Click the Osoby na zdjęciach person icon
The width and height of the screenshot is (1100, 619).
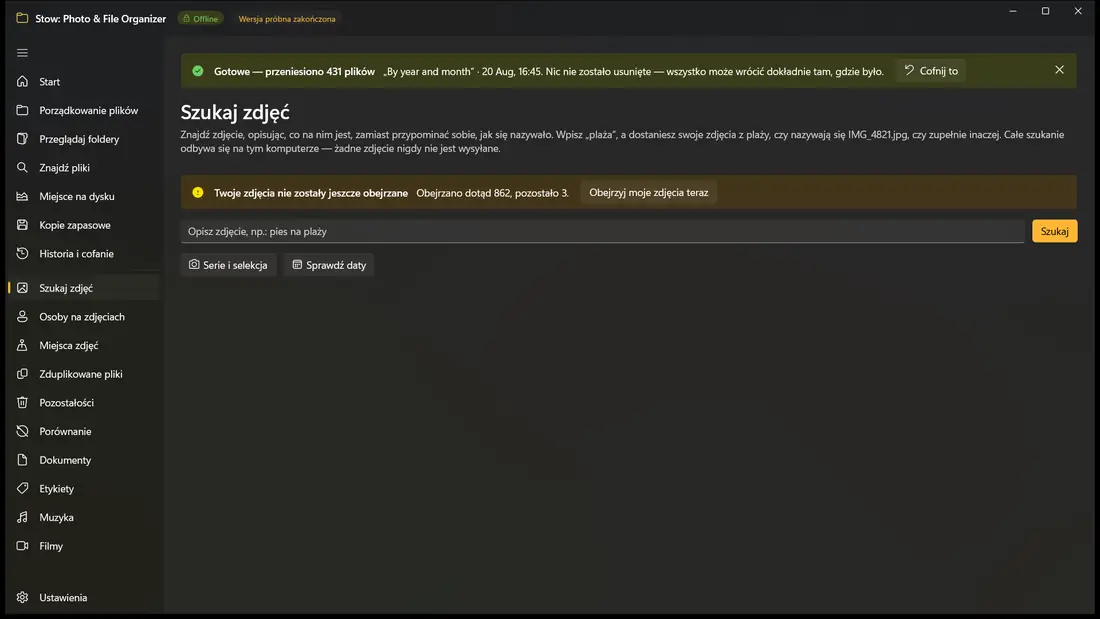[x=22, y=317]
